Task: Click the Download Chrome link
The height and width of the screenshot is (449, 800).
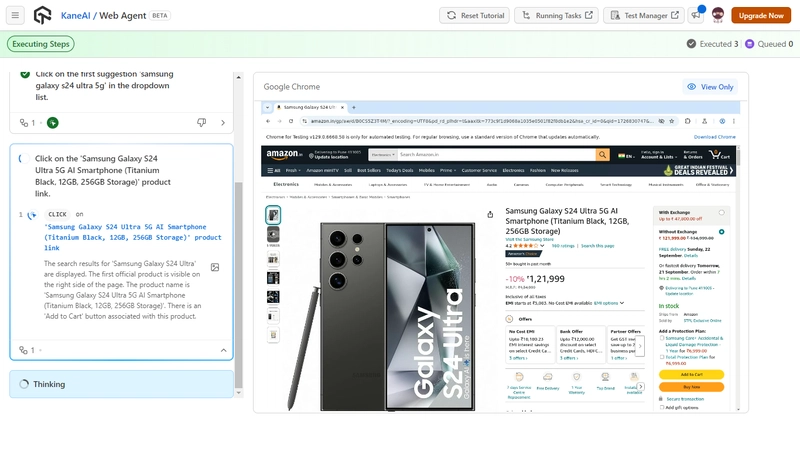Action: click(x=714, y=137)
